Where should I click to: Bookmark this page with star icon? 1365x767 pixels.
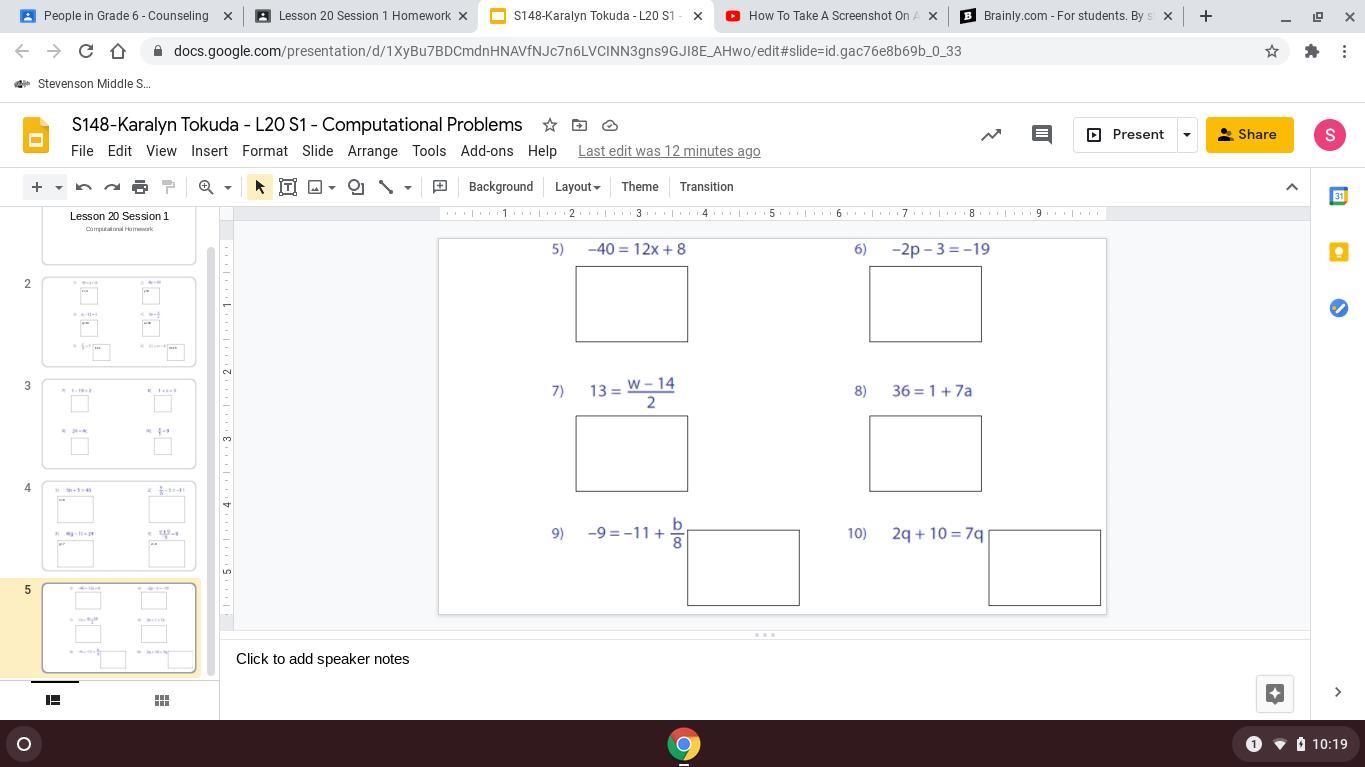click(x=1272, y=51)
